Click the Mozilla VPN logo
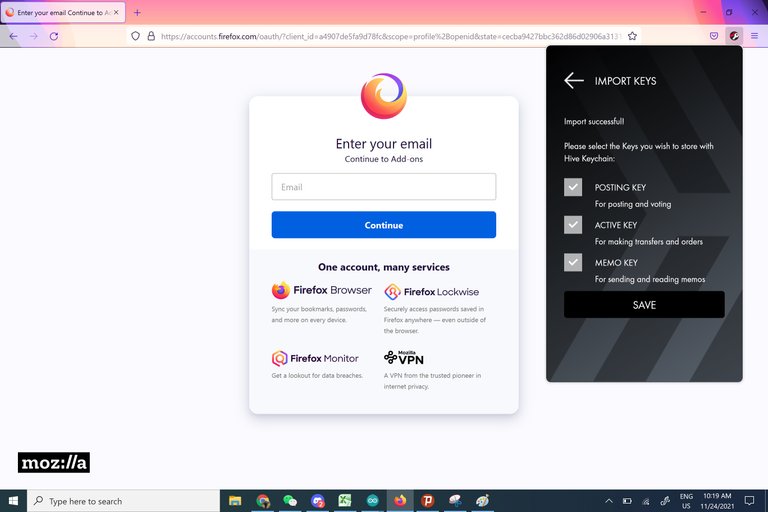 coord(404,358)
